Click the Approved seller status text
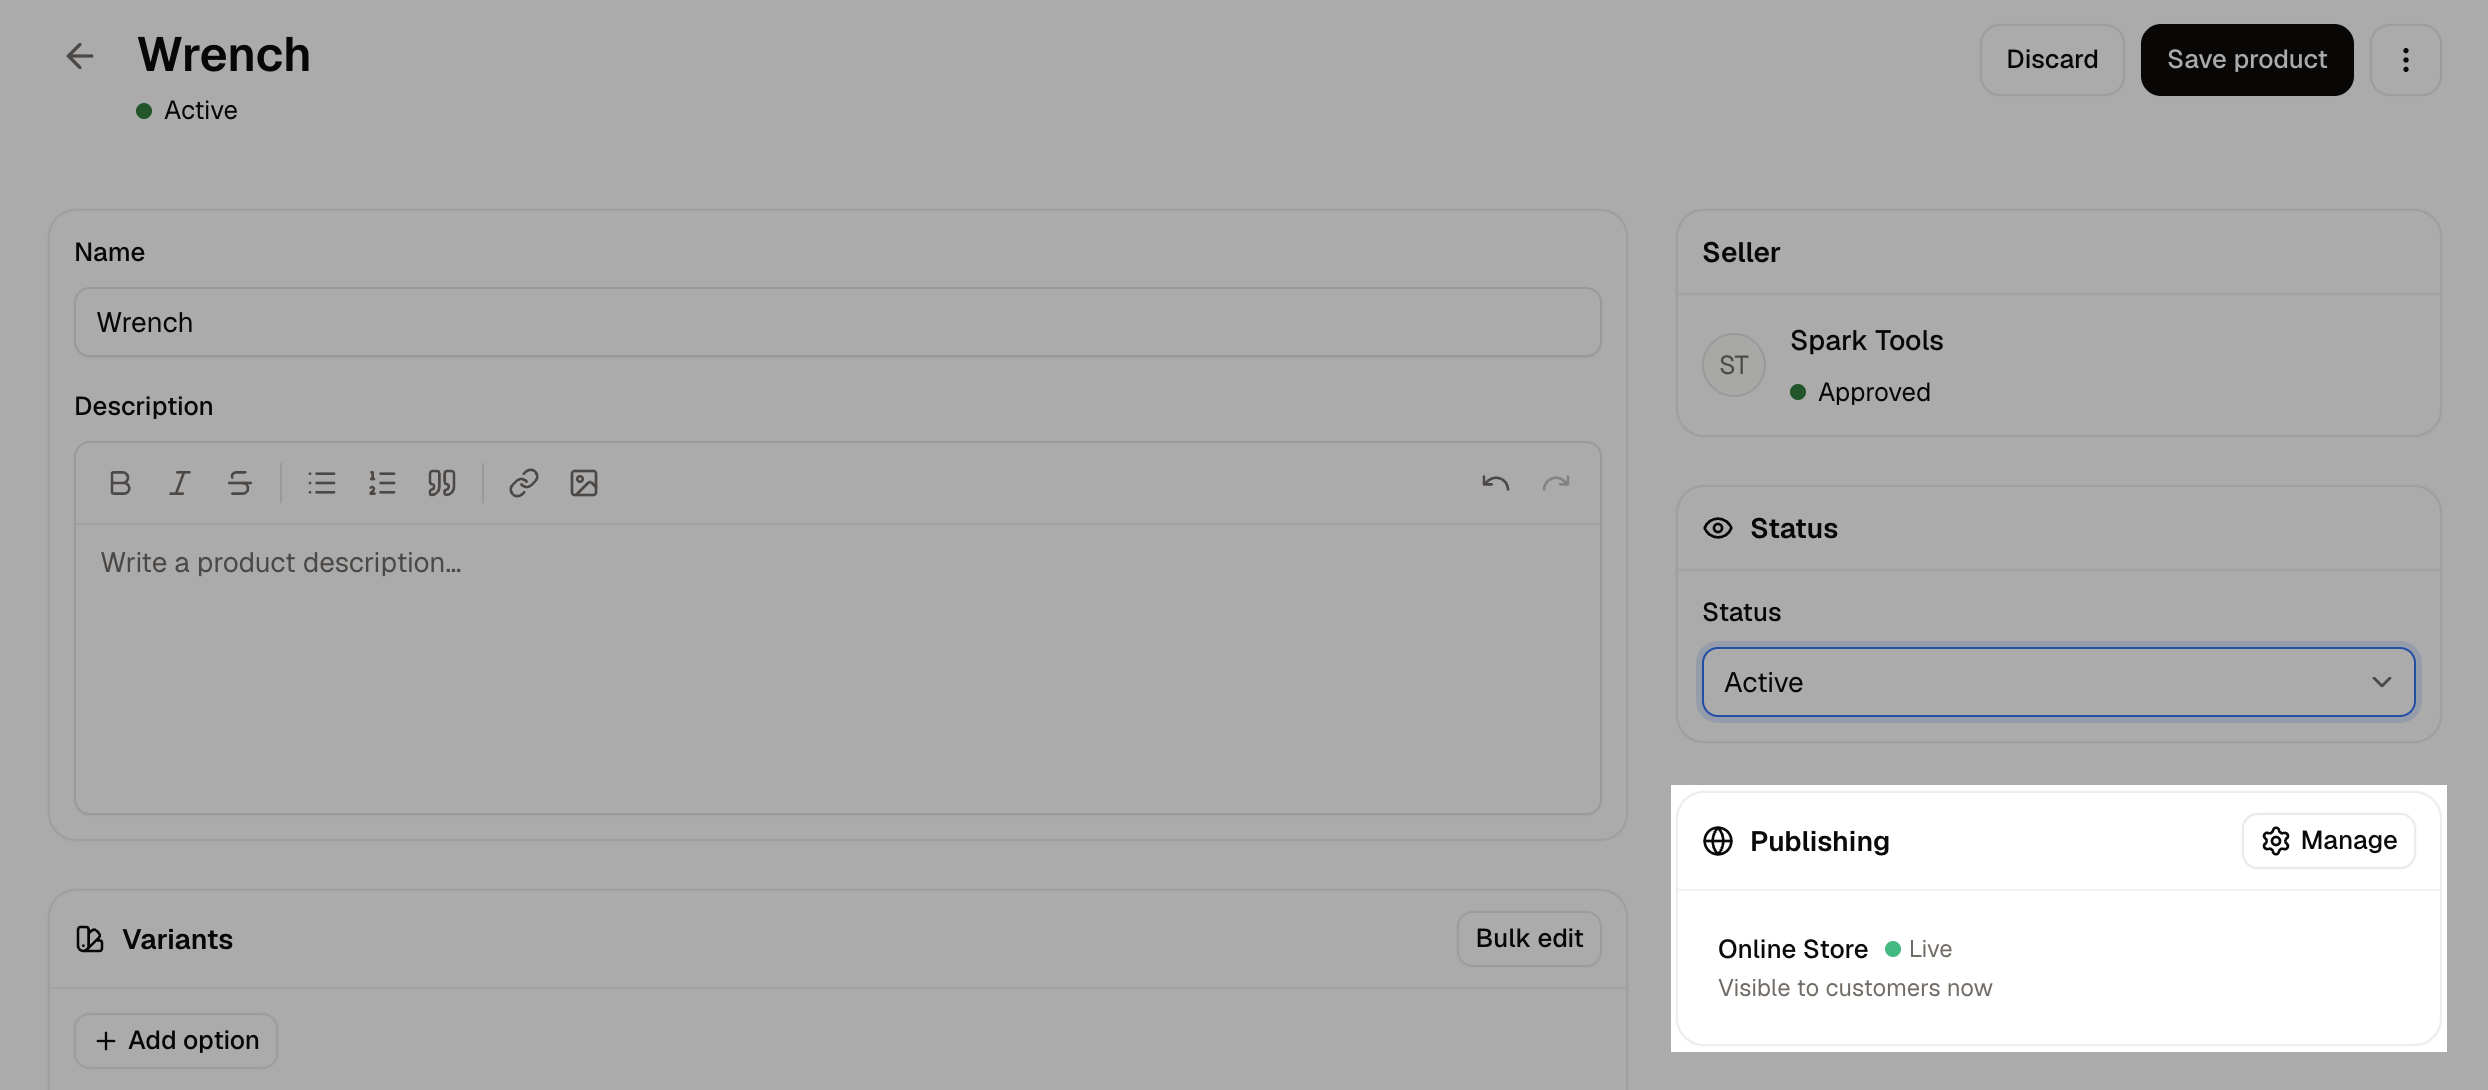This screenshot has width=2488, height=1090. pos(1874,392)
